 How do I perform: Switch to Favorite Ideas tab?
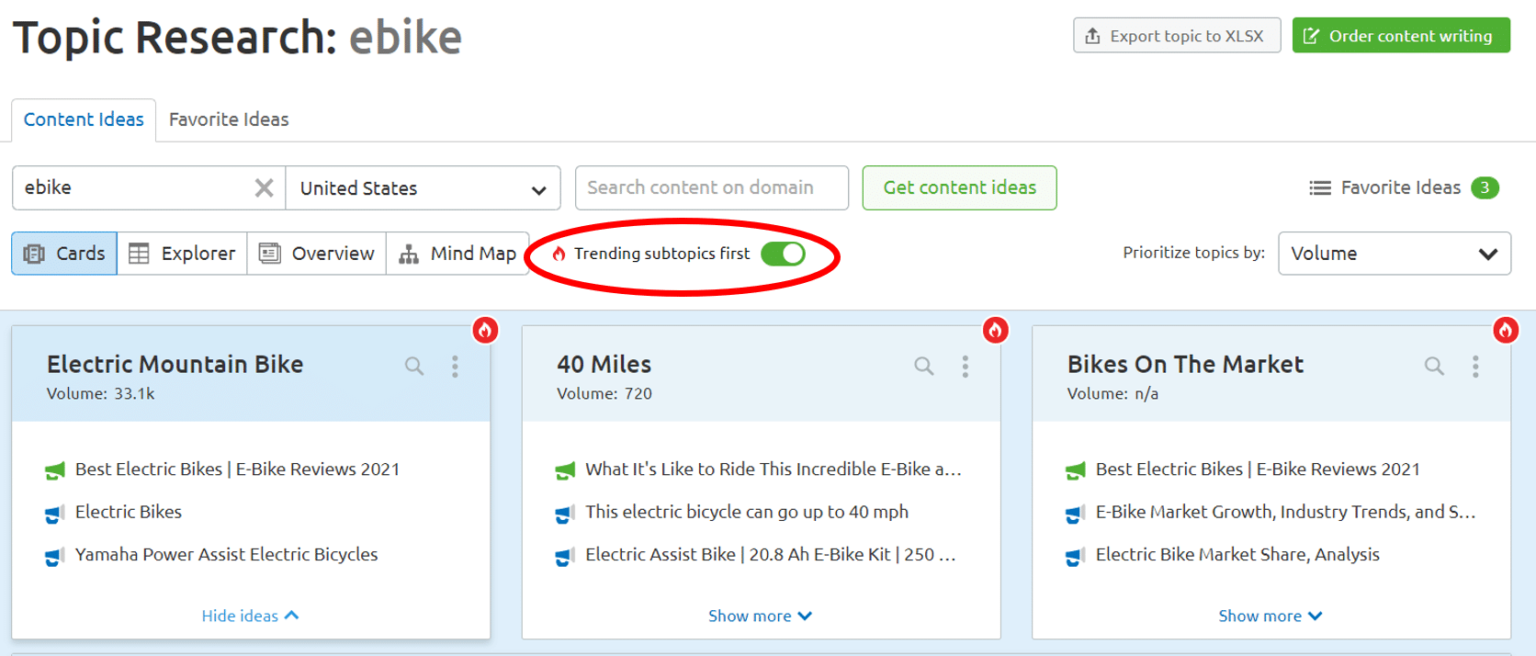(229, 120)
